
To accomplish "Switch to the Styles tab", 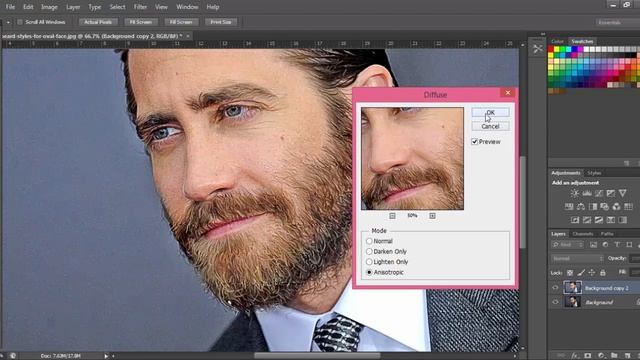I will click(594, 173).
